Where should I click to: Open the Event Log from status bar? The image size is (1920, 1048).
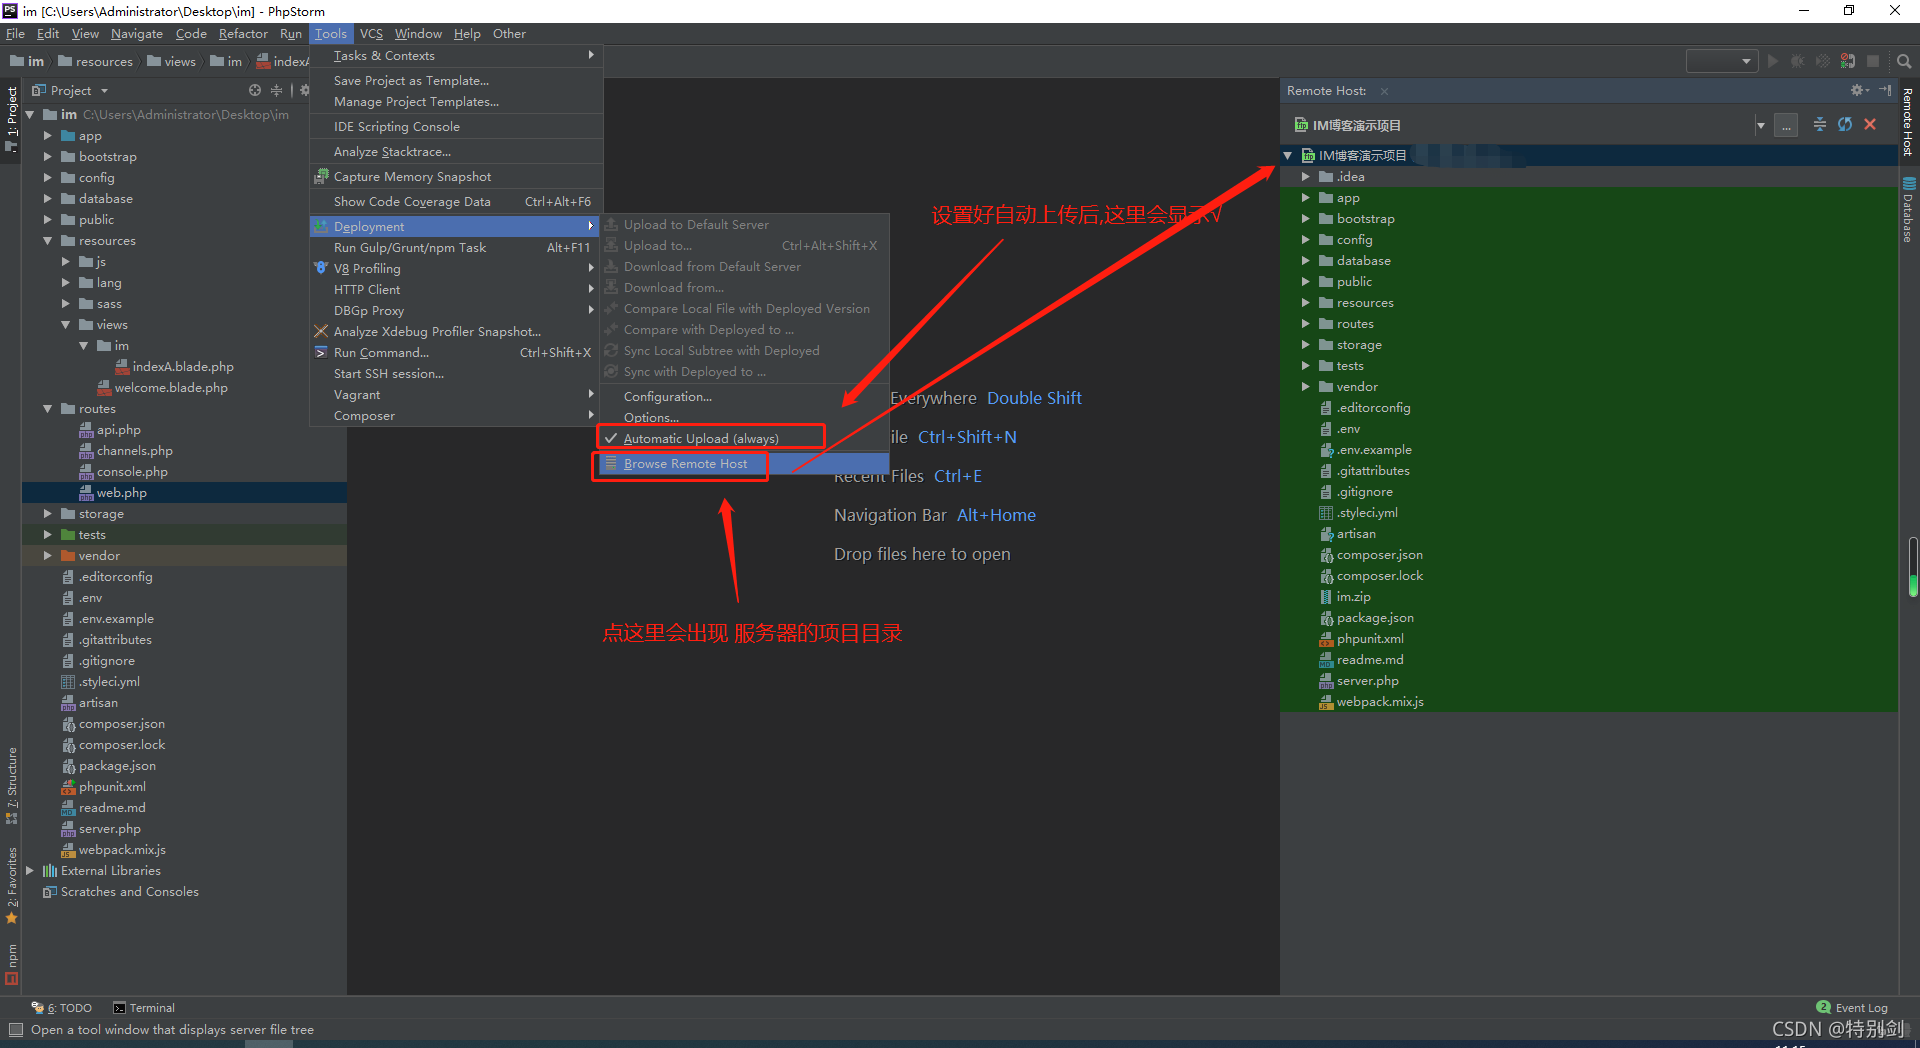[x=1852, y=1008]
